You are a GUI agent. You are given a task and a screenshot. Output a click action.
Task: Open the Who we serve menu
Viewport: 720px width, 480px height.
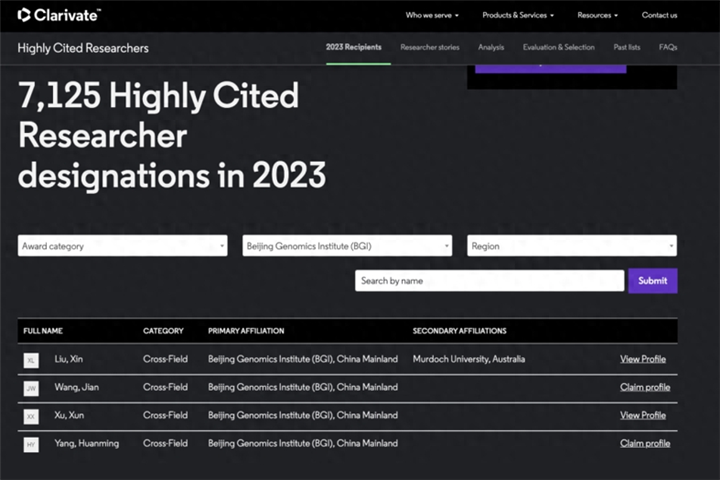tap(433, 15)
